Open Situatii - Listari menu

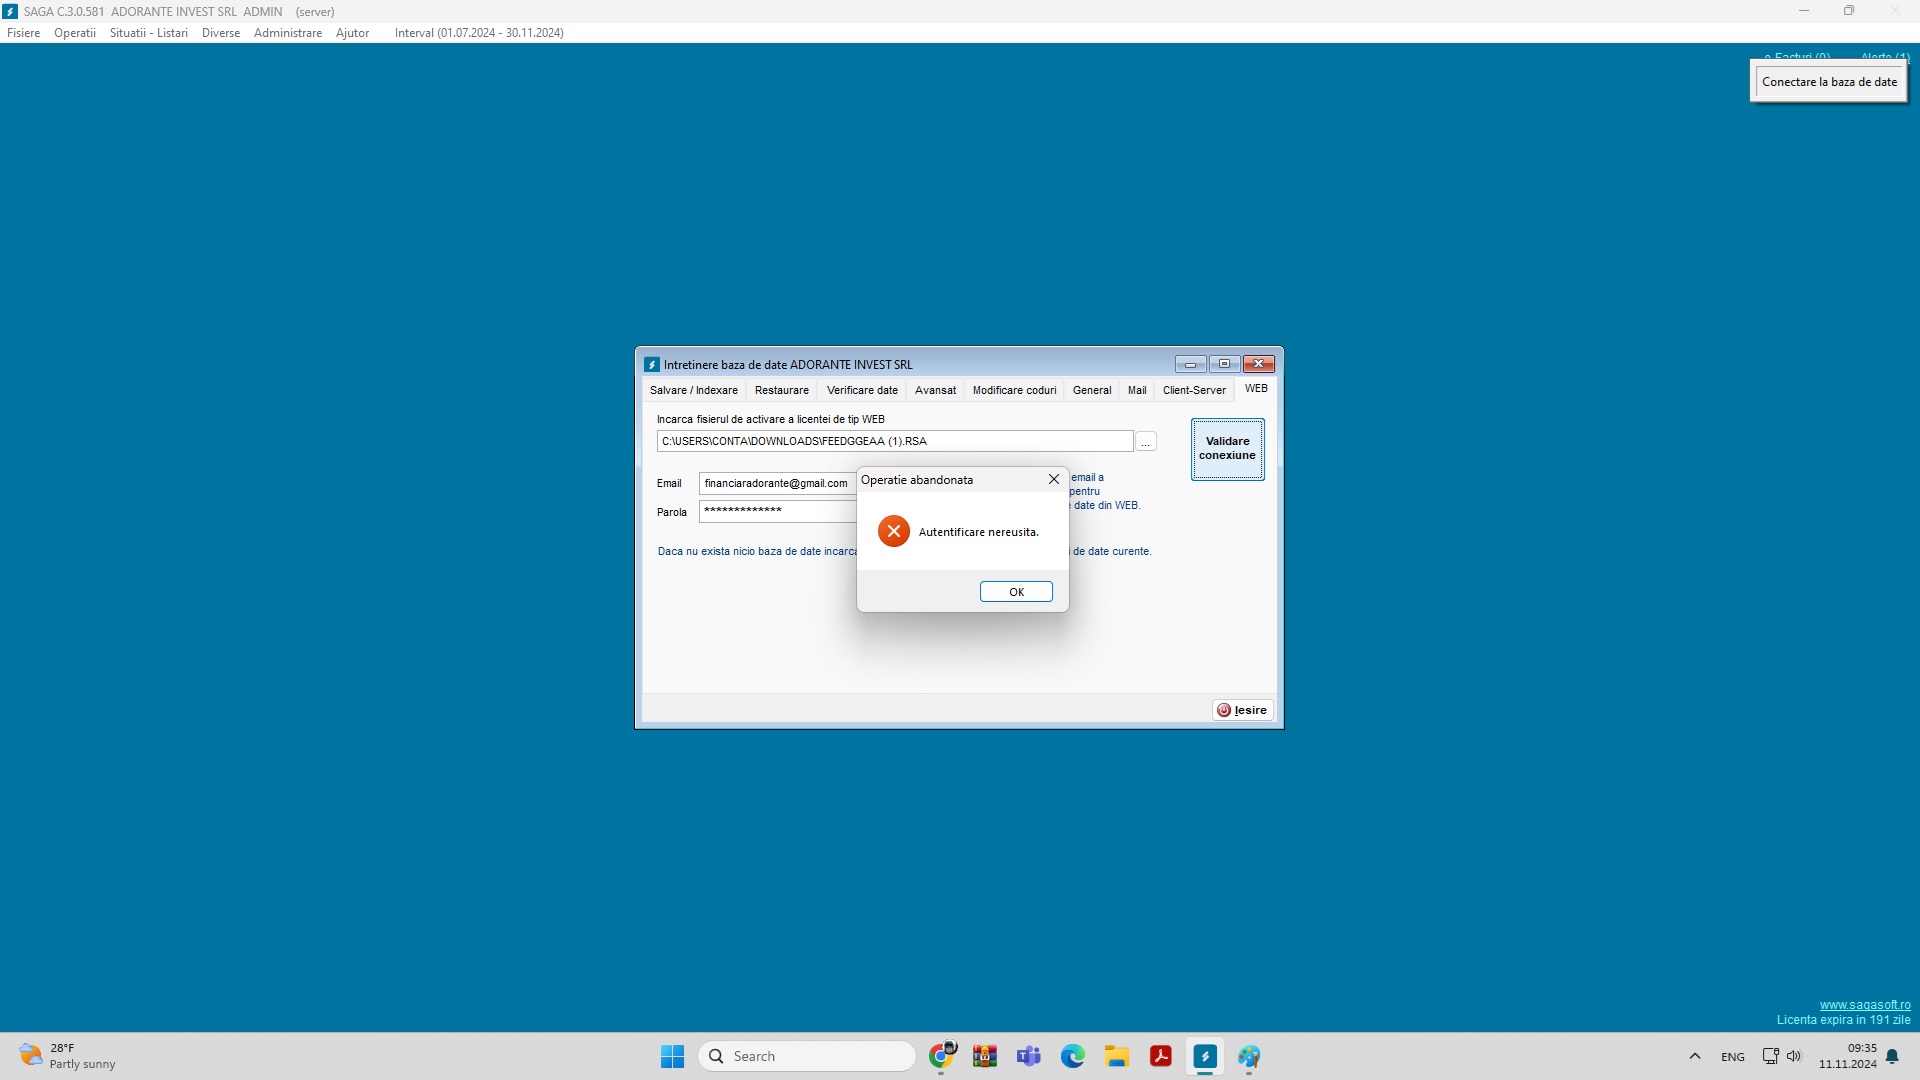pyautogui.click(x=149, y=33)
